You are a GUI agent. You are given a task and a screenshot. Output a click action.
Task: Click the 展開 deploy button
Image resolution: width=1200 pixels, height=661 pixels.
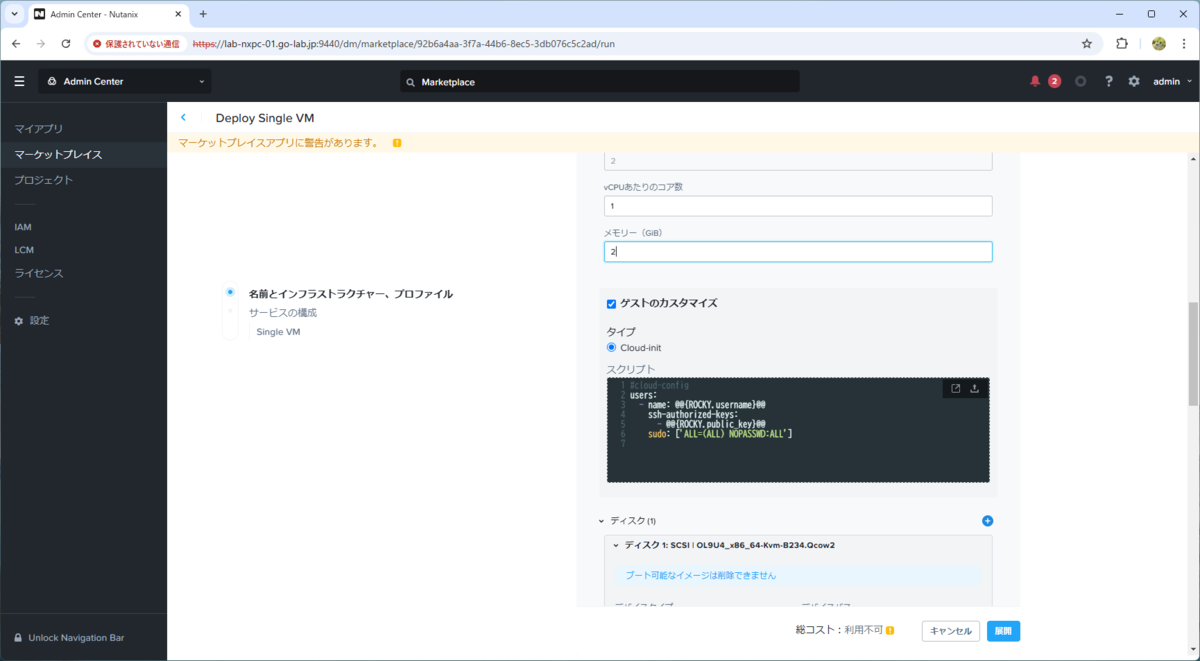click(1003, 631)
